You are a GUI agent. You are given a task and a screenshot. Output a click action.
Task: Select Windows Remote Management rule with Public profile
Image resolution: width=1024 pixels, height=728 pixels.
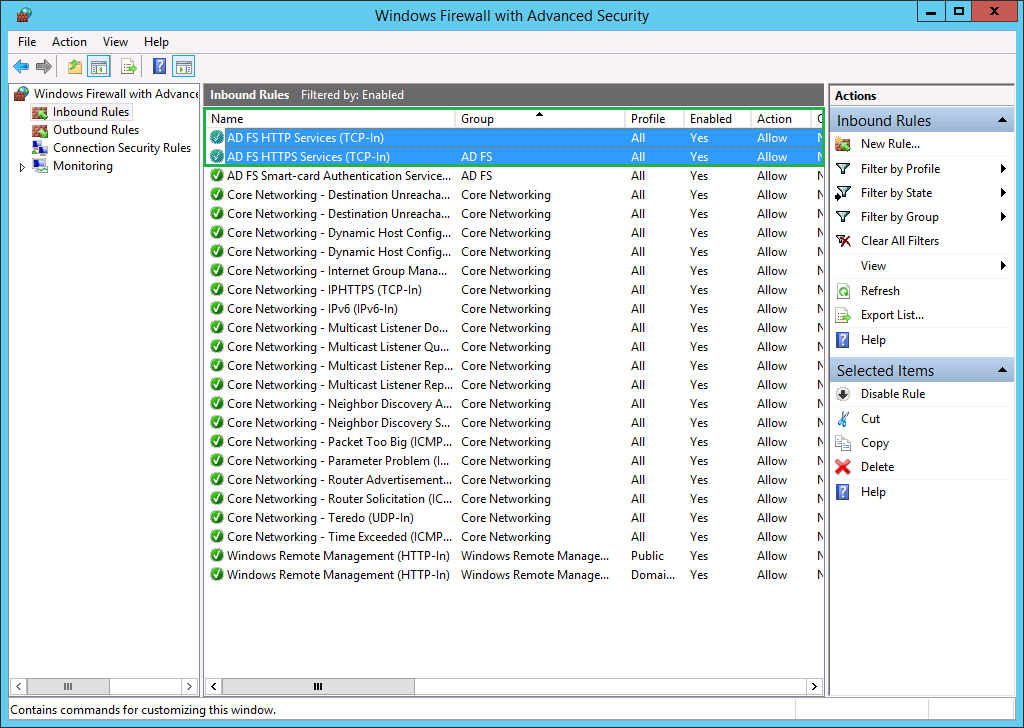[515, 556]
